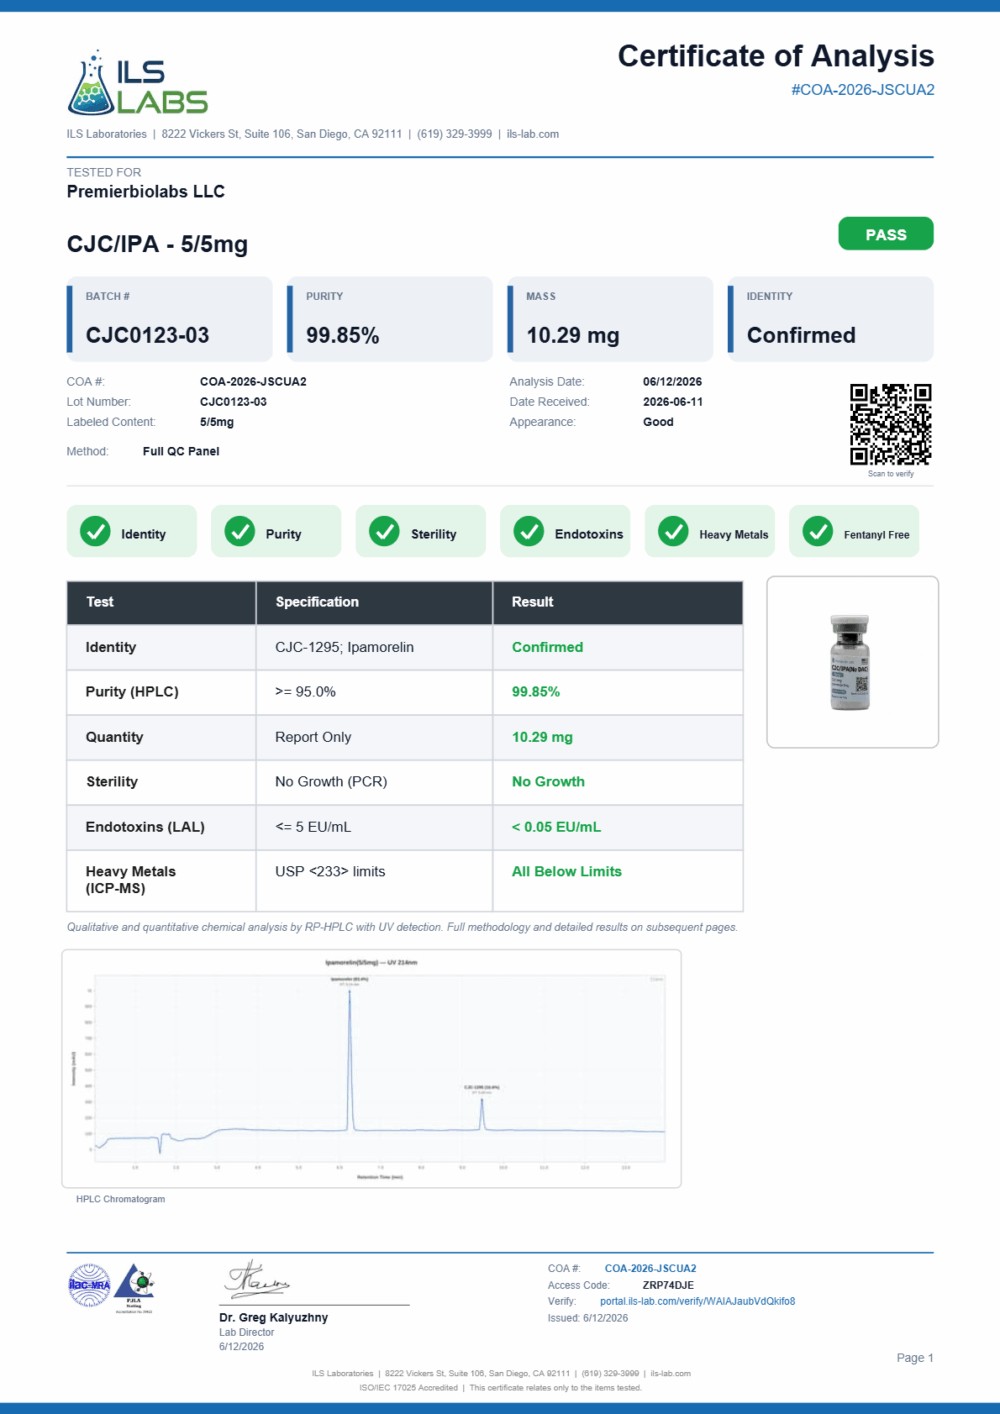The width and height of the screenshot is (1000, 1414).
Task: Click the #COA-2026-JSCUA2 header link
Action: point(863,89)
